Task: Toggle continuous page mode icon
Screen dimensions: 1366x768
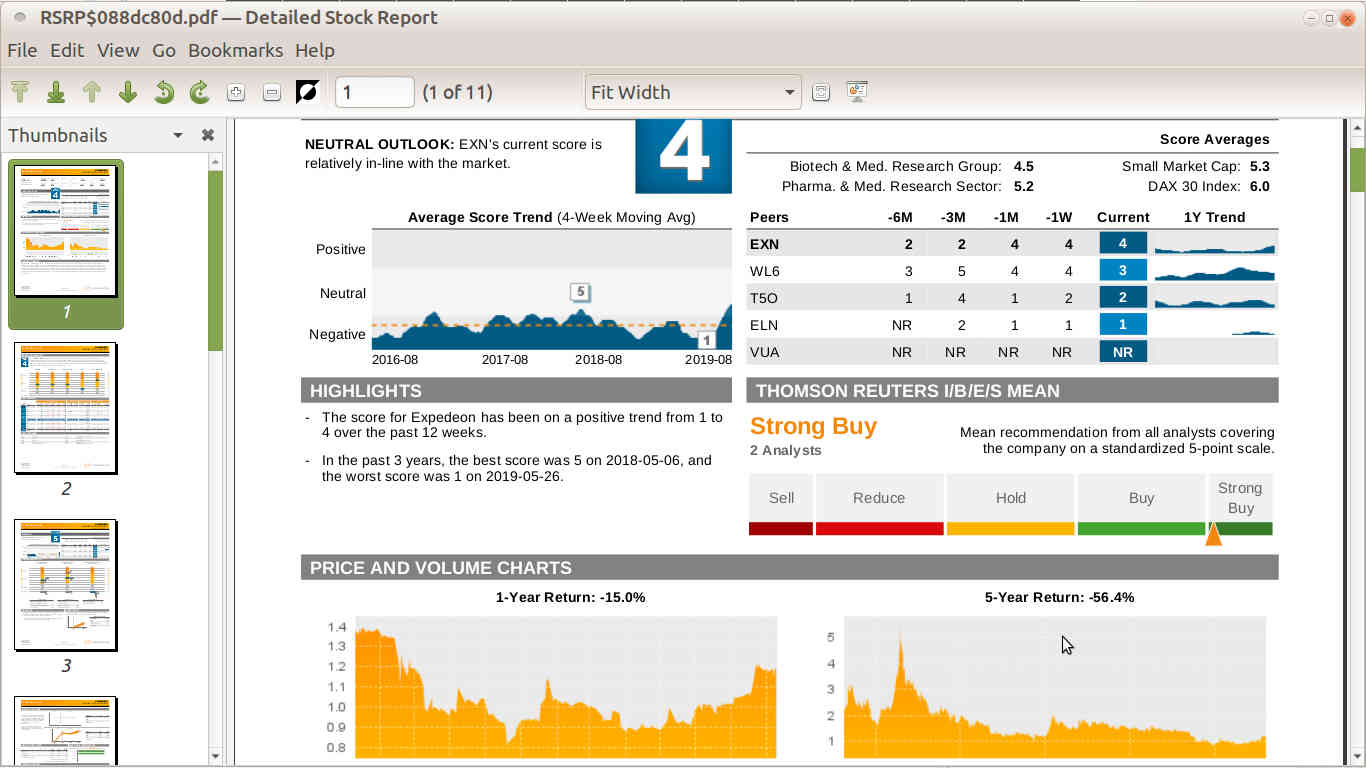Action: coord(821,92)
